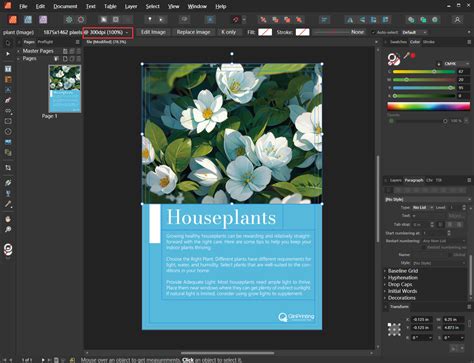
Task: Expand the Baseline Grid section
Action: click(402, 271)
